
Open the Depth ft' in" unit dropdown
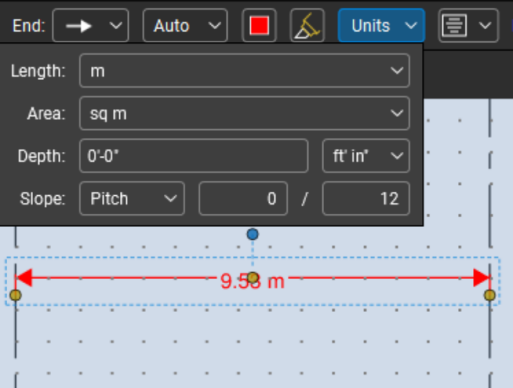pos(366,156)
